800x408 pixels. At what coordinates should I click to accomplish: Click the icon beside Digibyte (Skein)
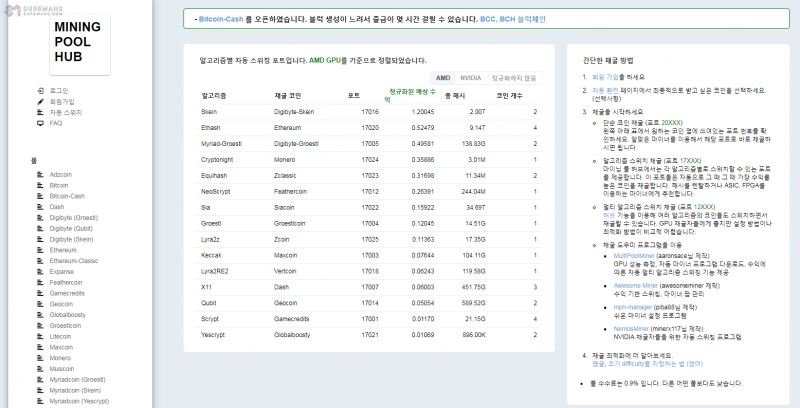point(41,239)
